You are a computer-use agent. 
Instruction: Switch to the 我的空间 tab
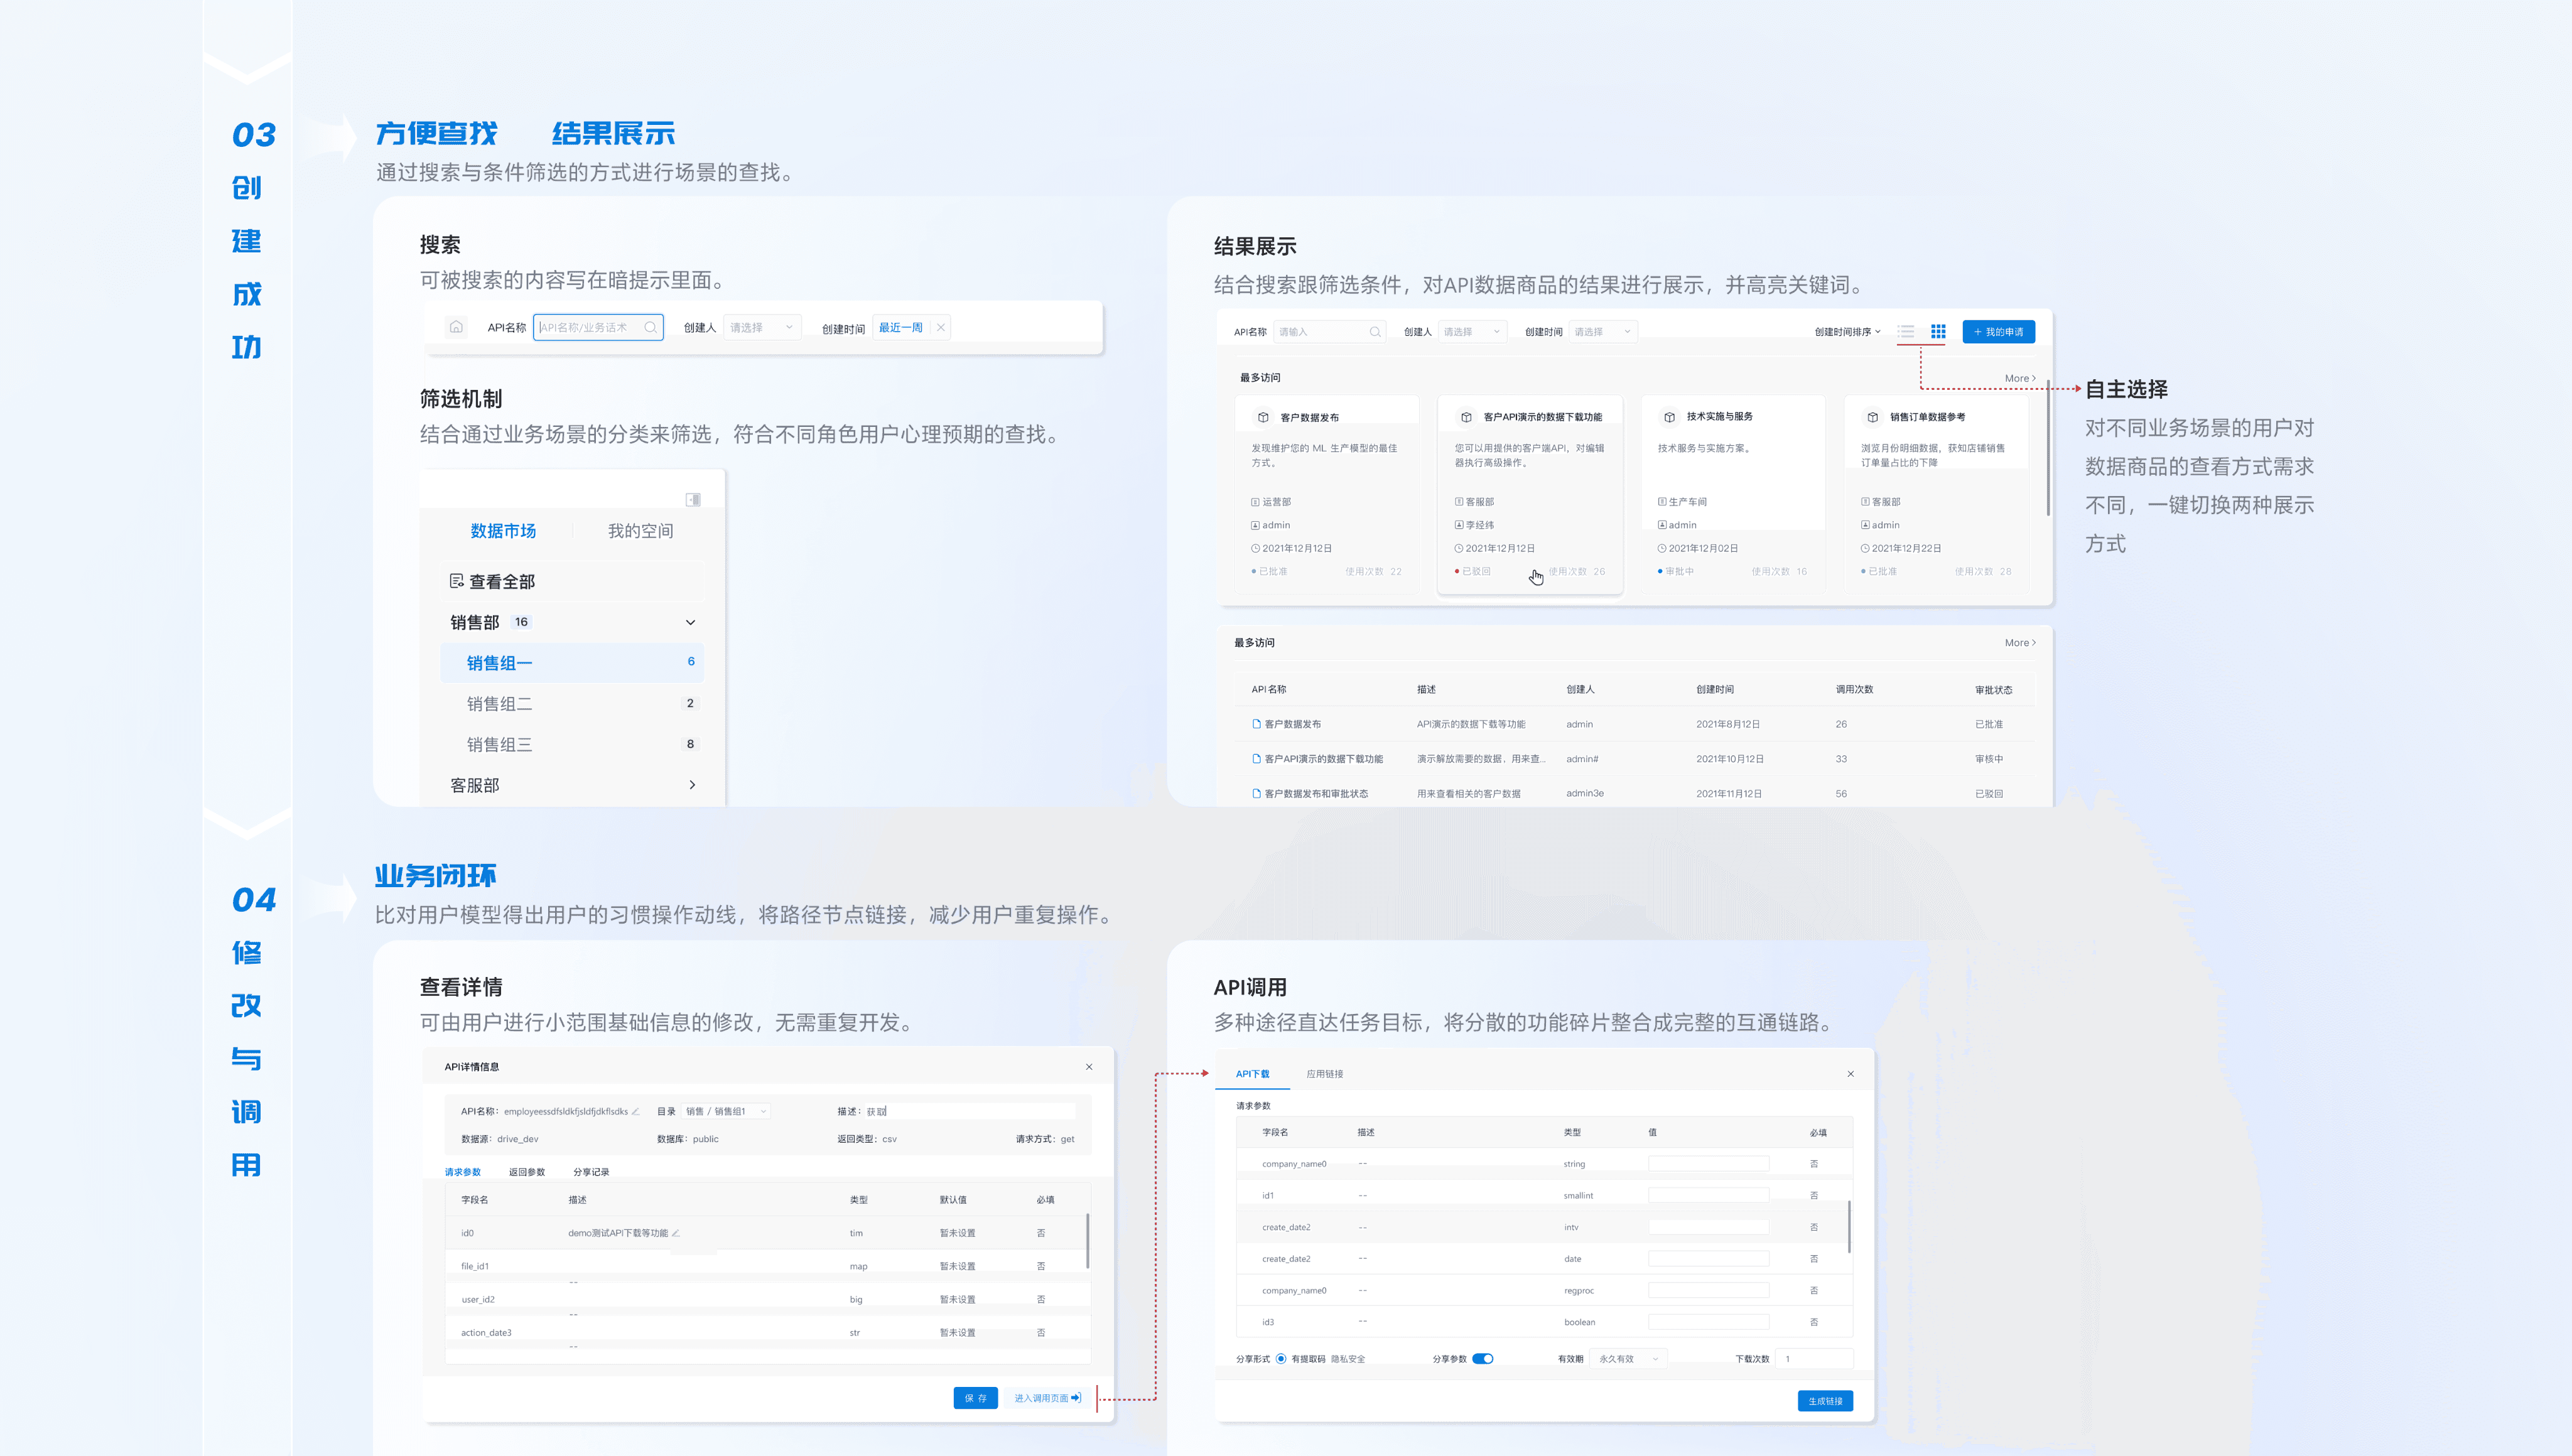640,531
